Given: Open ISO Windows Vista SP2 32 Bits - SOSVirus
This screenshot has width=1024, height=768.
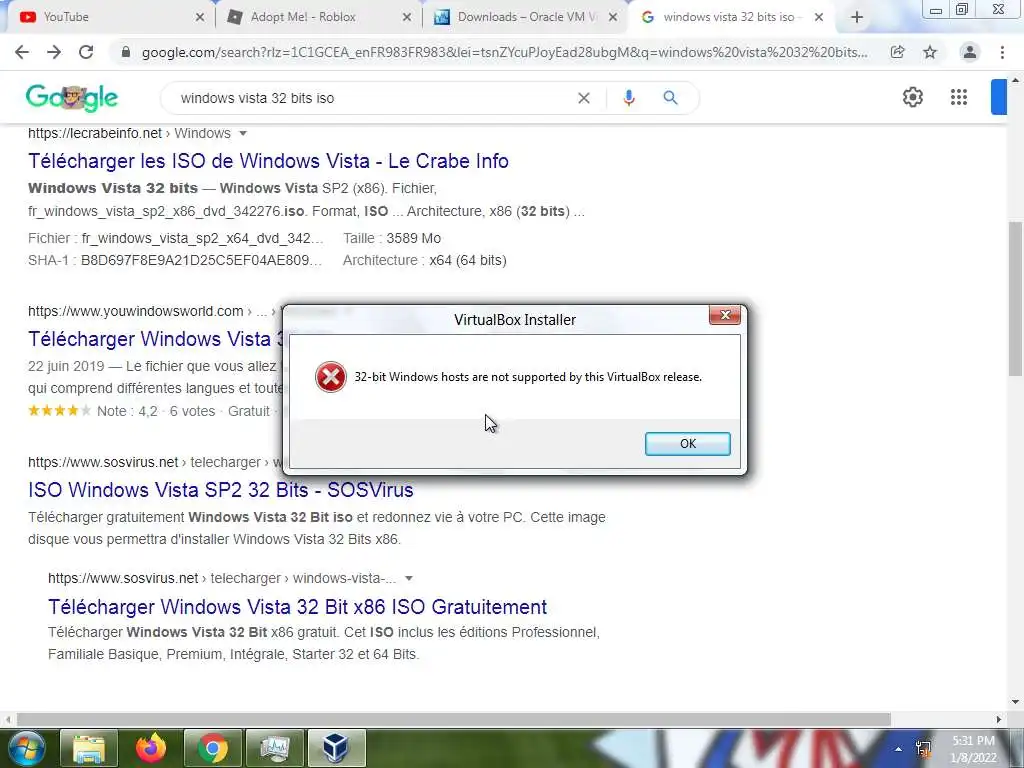Looking at the screenshot, I should pos(221,490).
